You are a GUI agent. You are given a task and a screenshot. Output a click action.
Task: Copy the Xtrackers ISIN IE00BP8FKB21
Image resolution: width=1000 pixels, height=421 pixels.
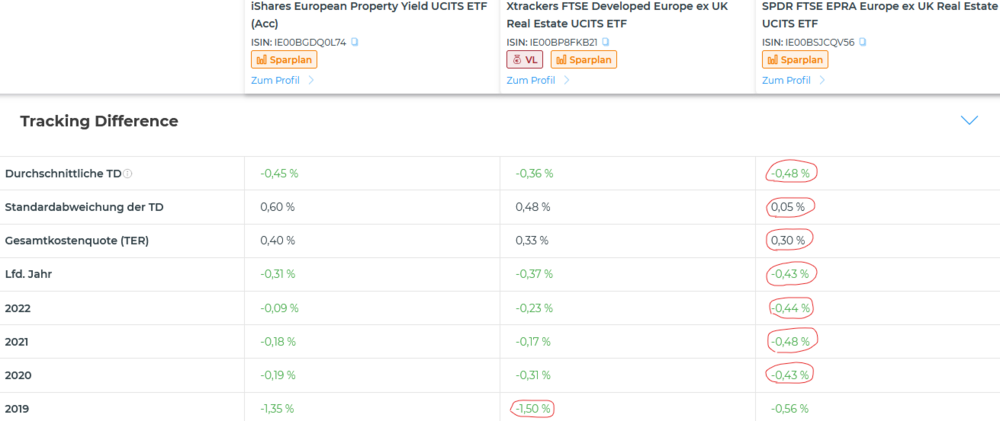(x=605, y=42)
